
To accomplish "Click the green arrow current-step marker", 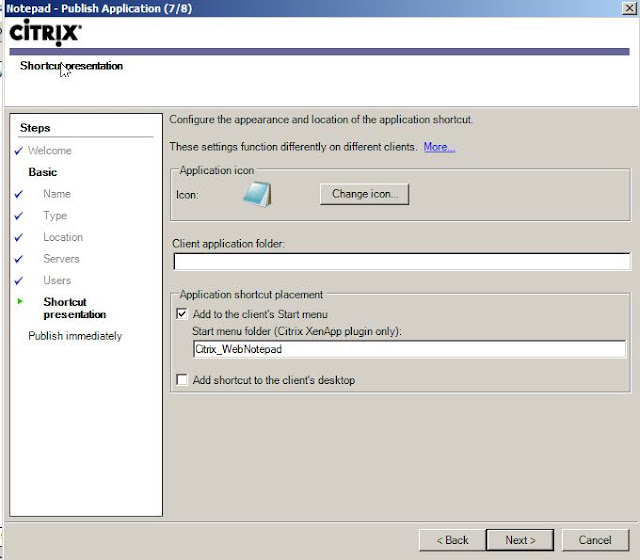I will 20,302.
